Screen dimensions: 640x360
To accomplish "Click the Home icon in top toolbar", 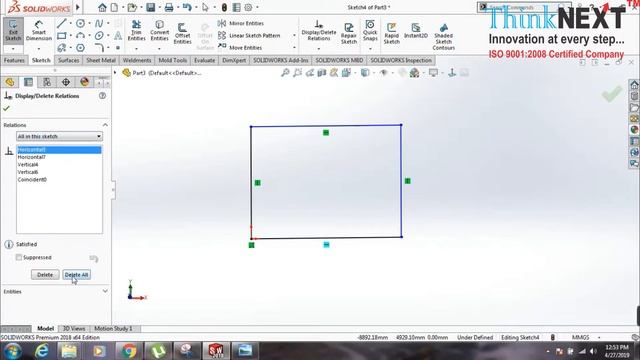I will coord(102,7).
